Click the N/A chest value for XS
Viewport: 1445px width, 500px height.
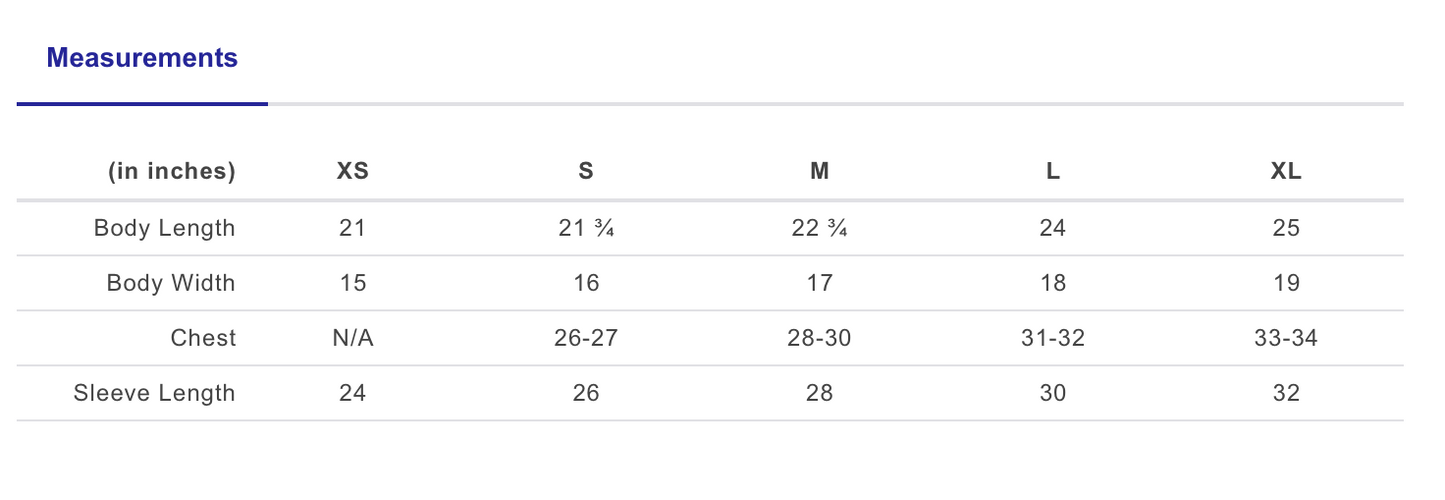(x=353, y=338)
